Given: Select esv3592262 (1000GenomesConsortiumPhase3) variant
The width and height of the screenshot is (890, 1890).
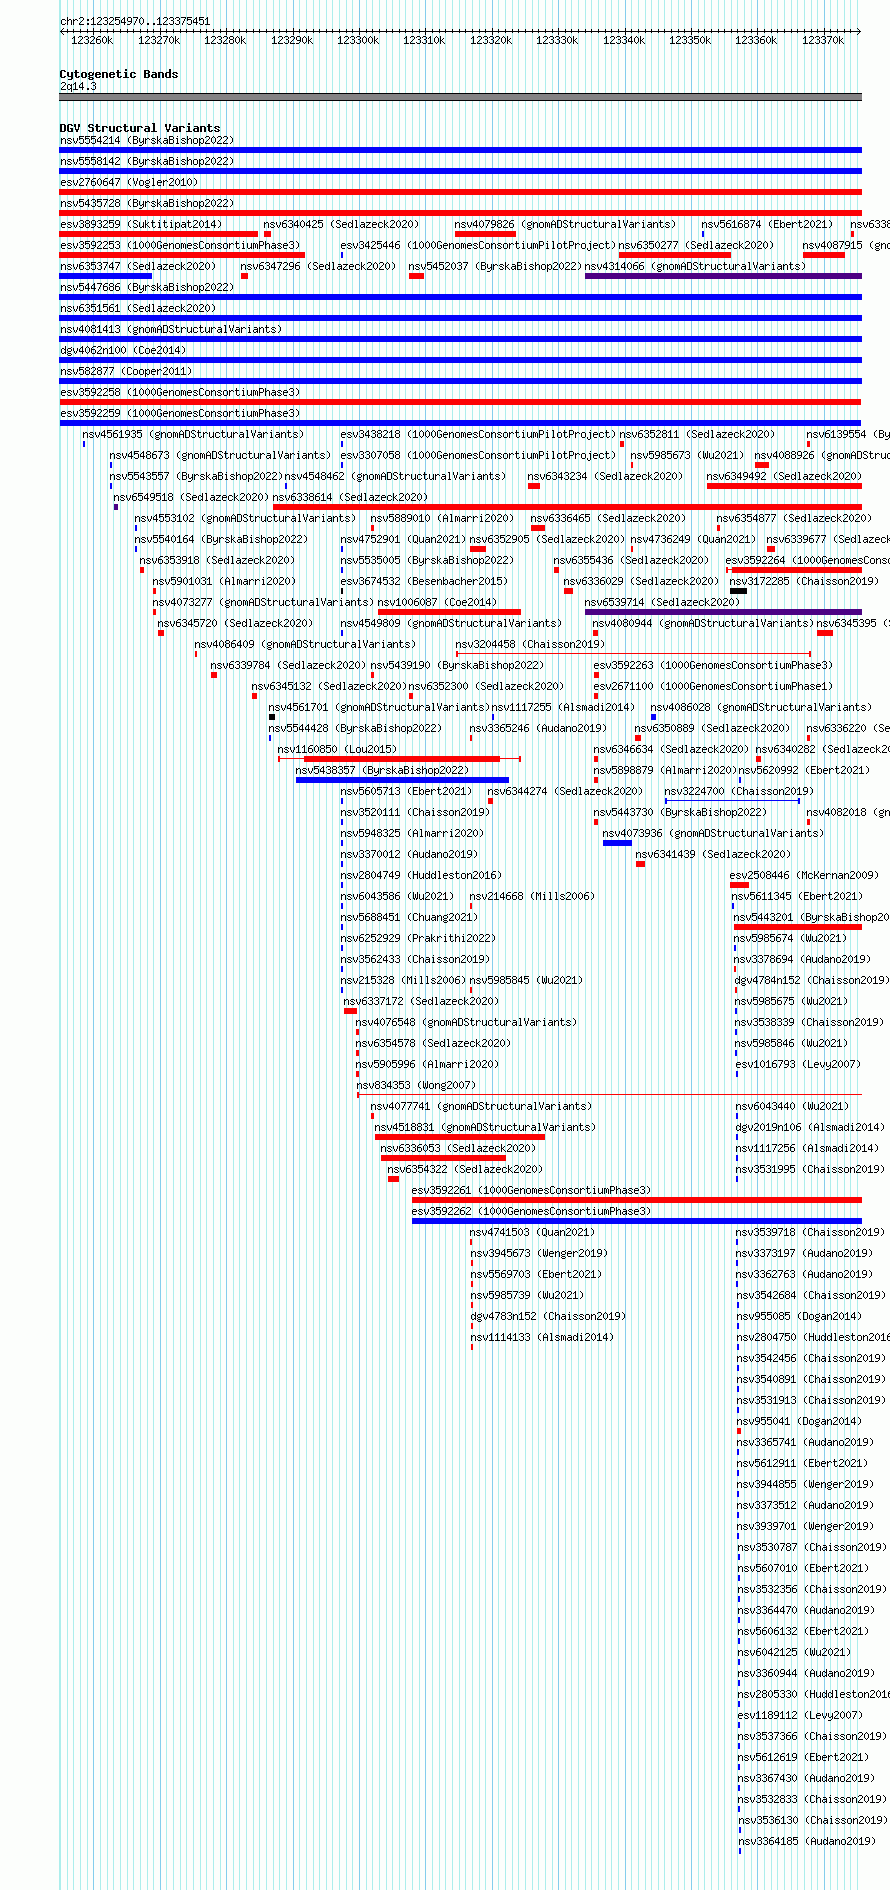Looking at the screenshot, I should point(532,1212).
